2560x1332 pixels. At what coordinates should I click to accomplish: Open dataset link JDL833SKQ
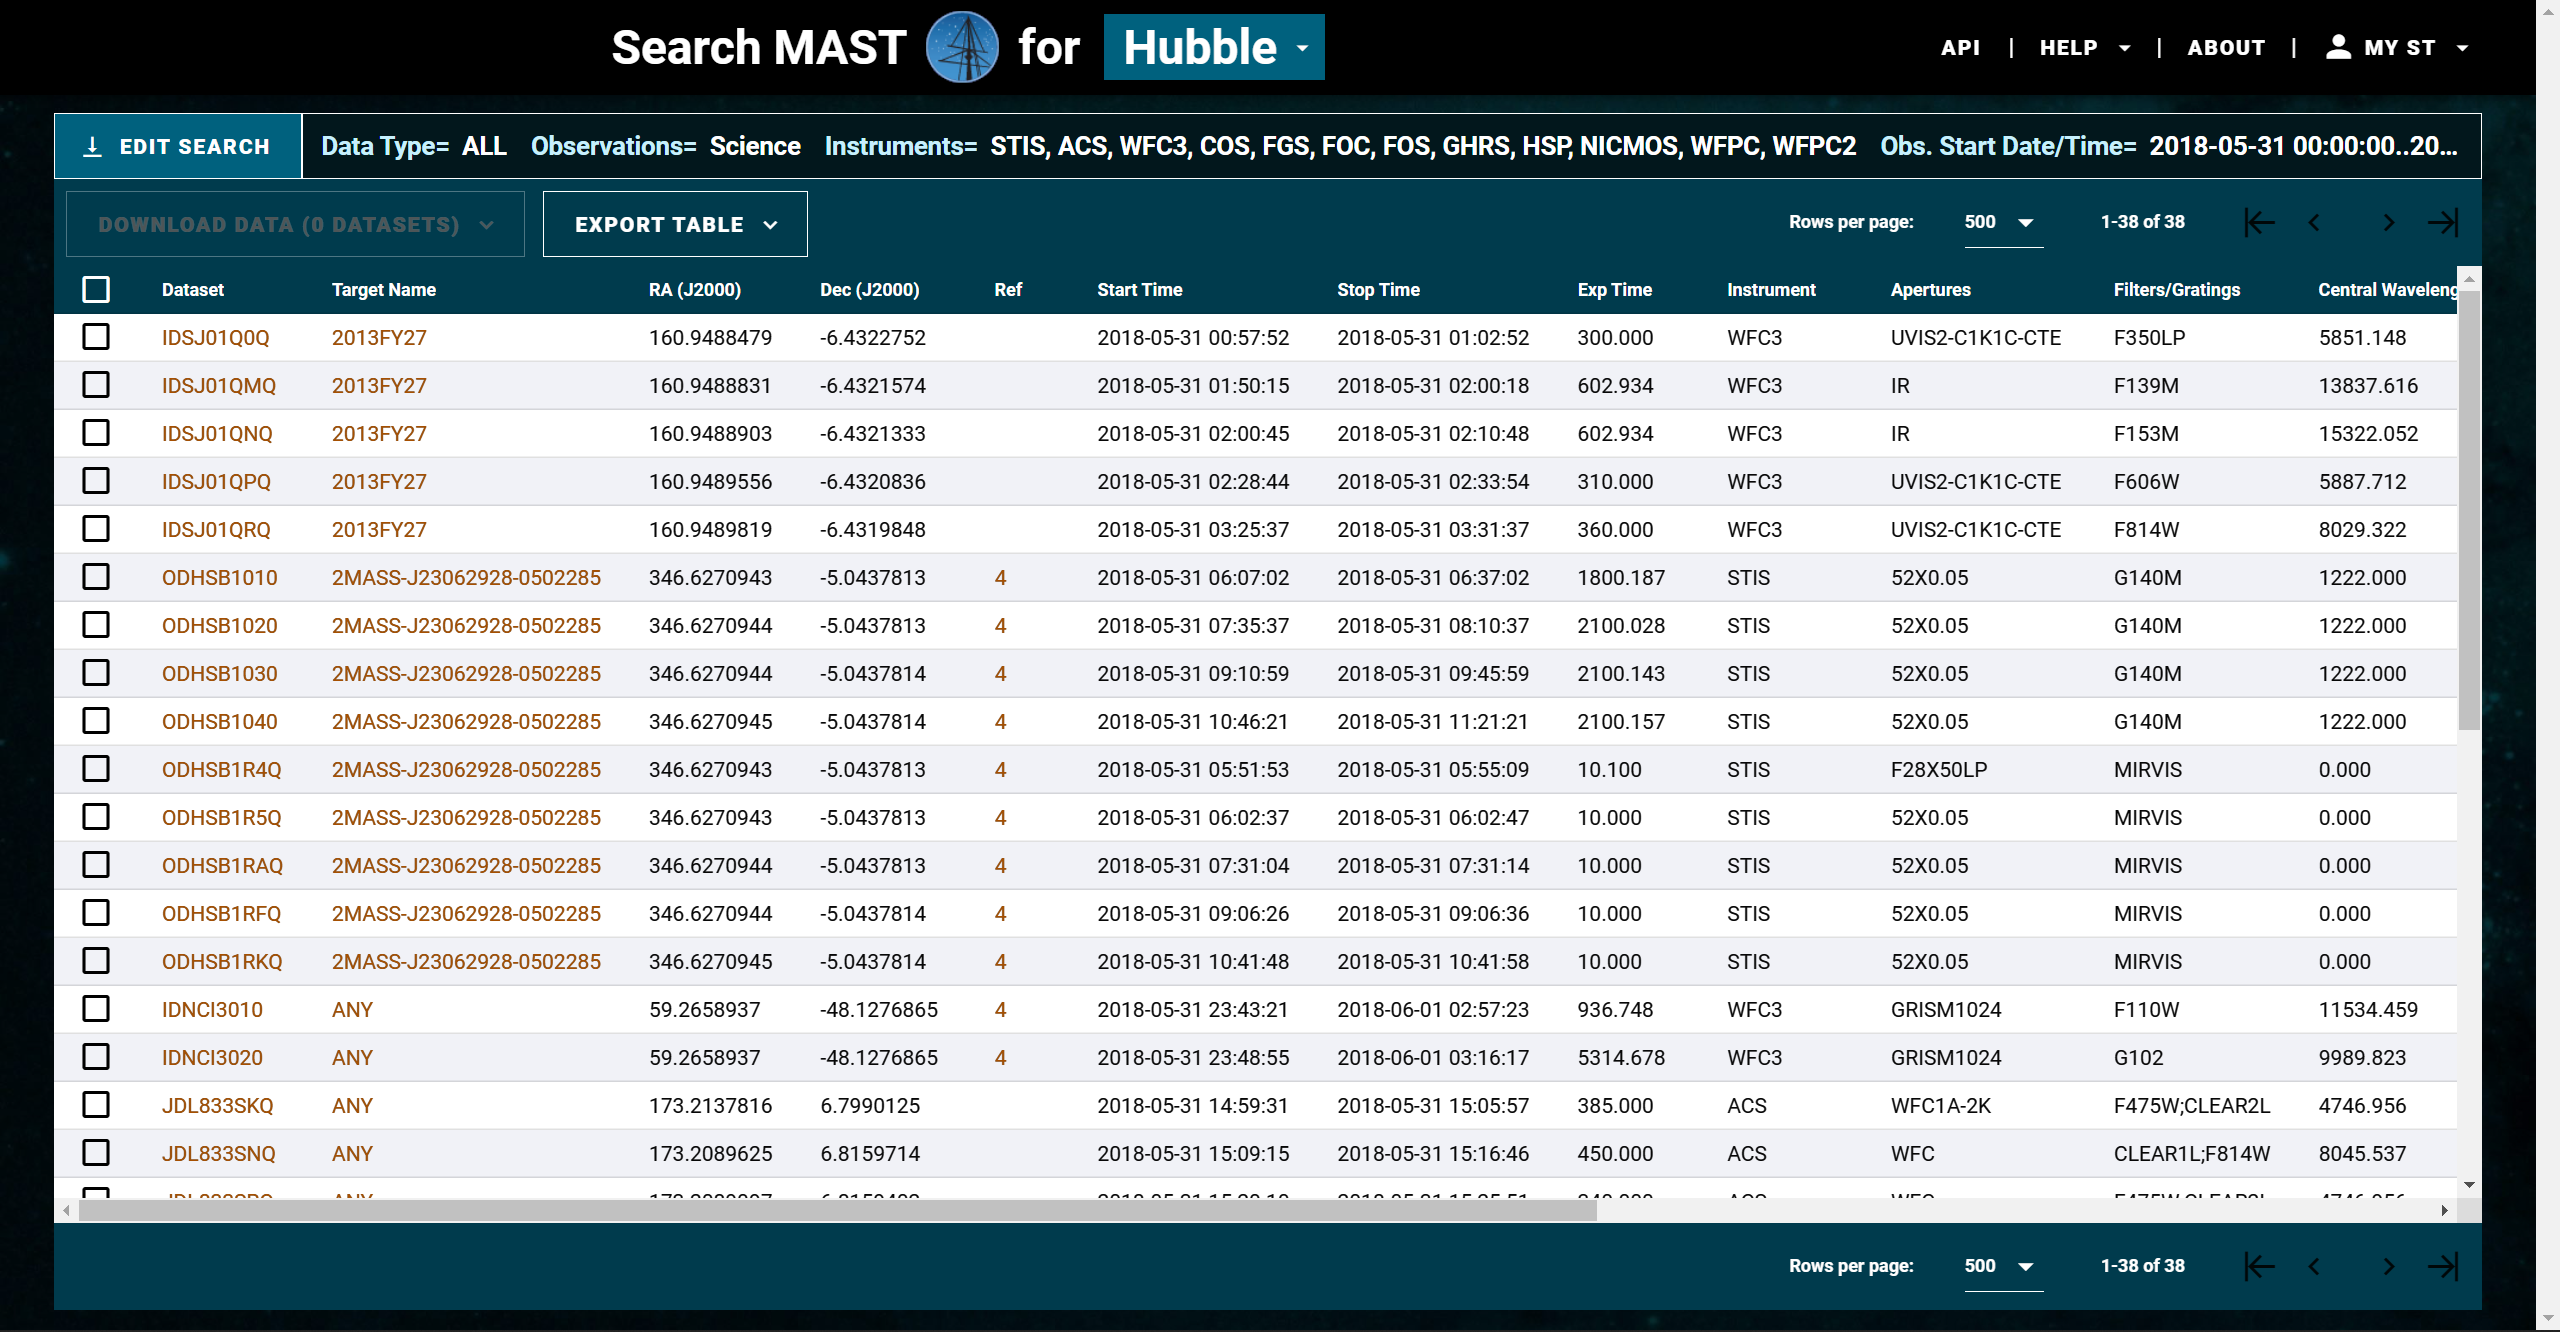[218, 1106]
